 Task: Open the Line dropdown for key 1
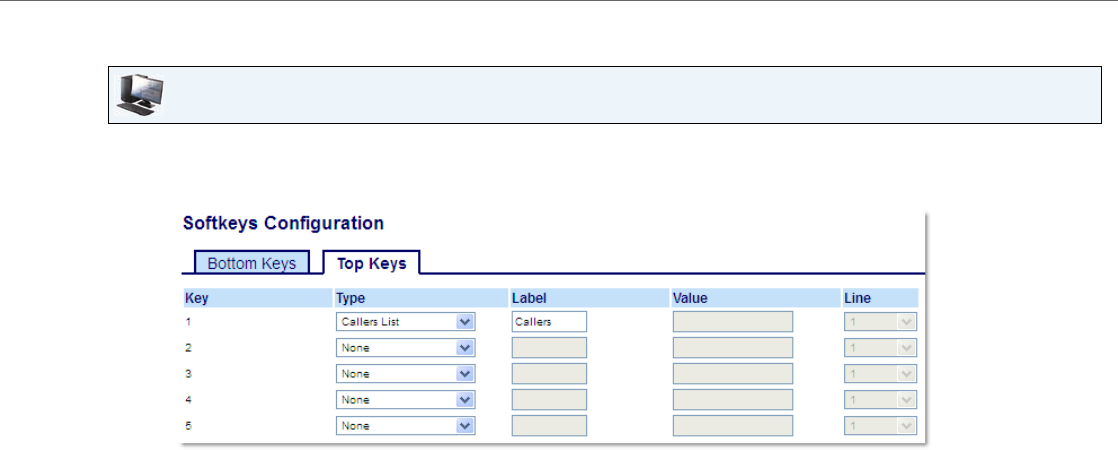pos(880,322)
